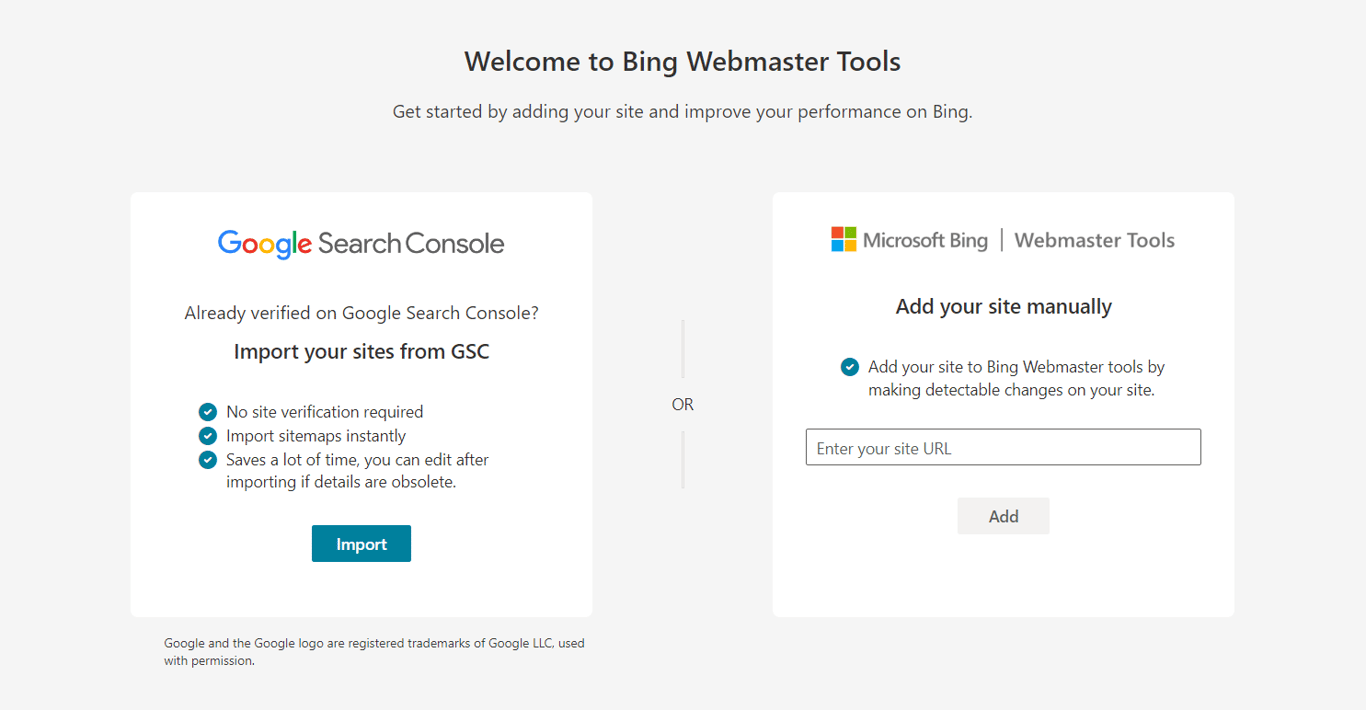The image size is (1366, 710).
Task: Click the 'Welcome to Bing Webmaster Tools' title
Action: (682, 61)
